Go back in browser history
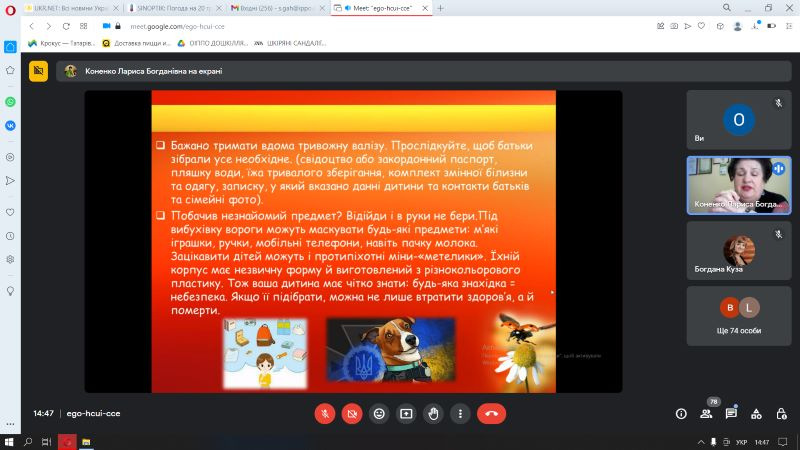 32,26
